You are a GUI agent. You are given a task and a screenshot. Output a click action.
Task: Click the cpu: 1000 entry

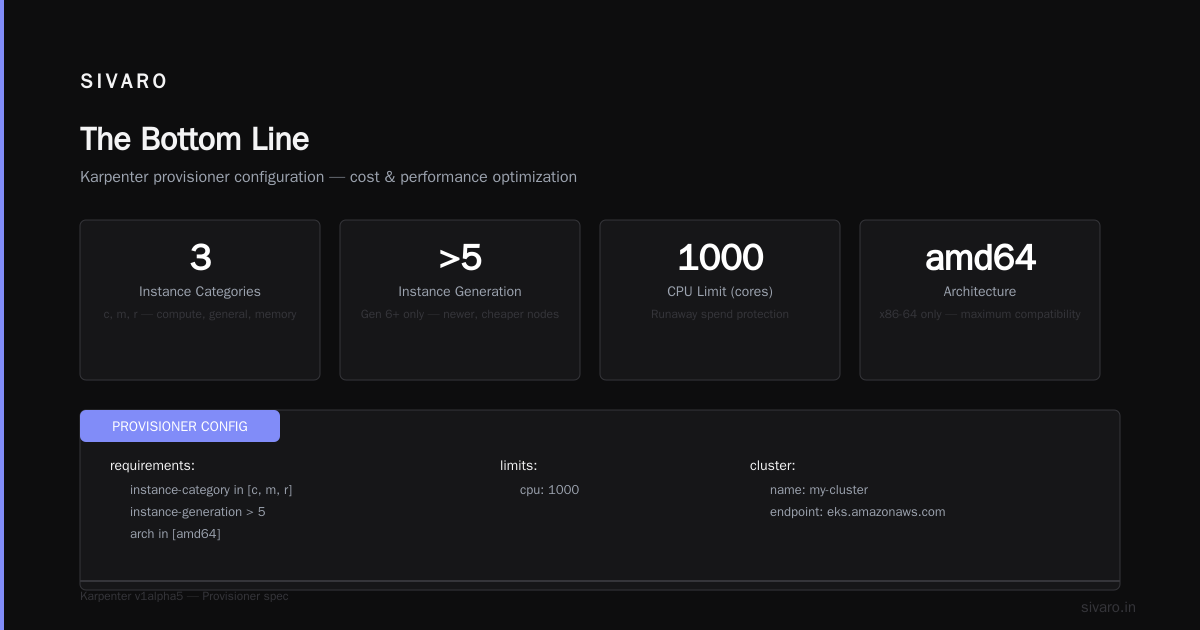[549, 490]
